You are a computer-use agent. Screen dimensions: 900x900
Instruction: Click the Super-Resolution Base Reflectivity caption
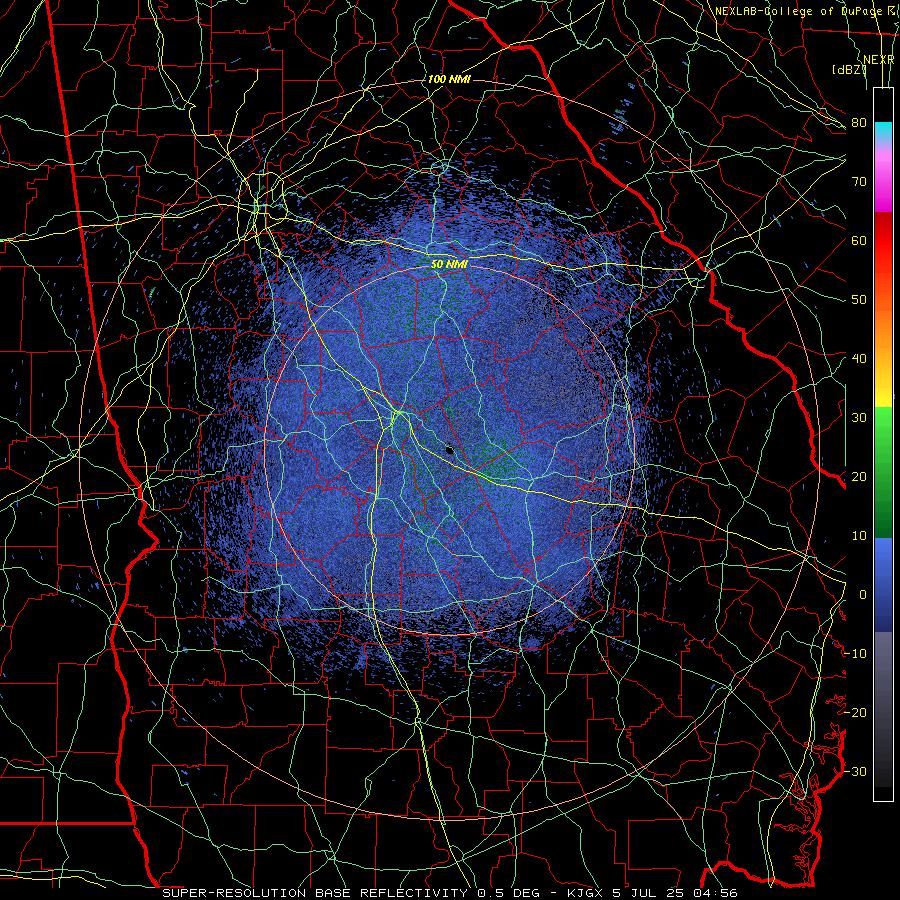coord(450,893)
